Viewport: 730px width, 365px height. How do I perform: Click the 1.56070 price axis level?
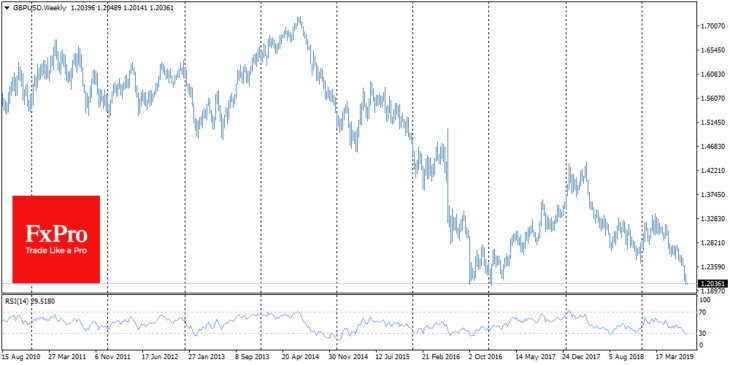712,99
